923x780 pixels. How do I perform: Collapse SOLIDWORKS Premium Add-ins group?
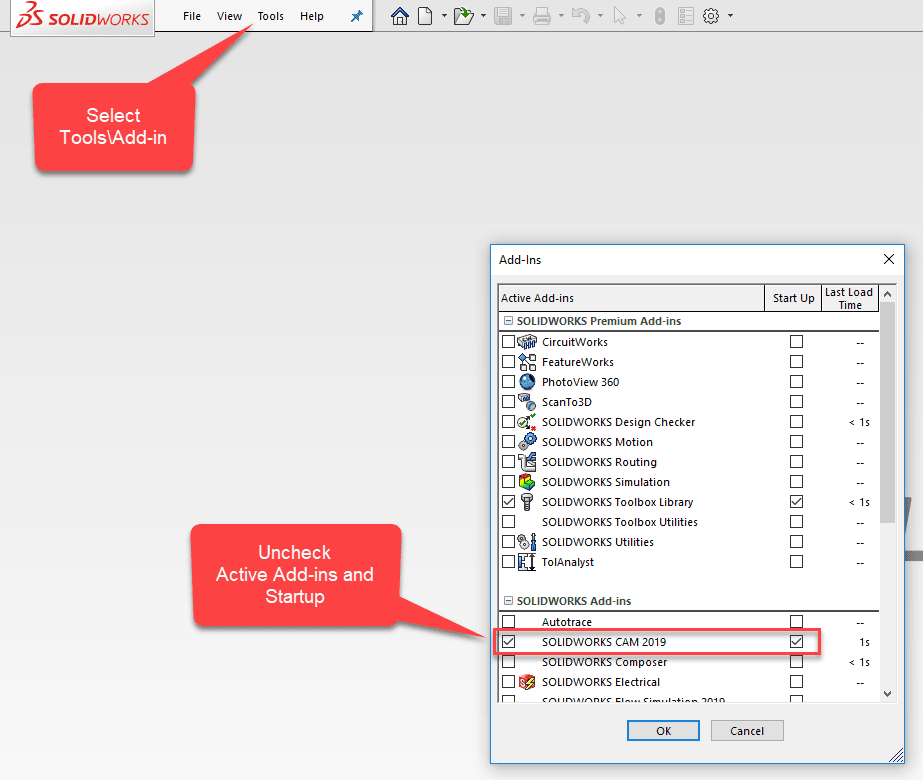click(x=509, y=321)
